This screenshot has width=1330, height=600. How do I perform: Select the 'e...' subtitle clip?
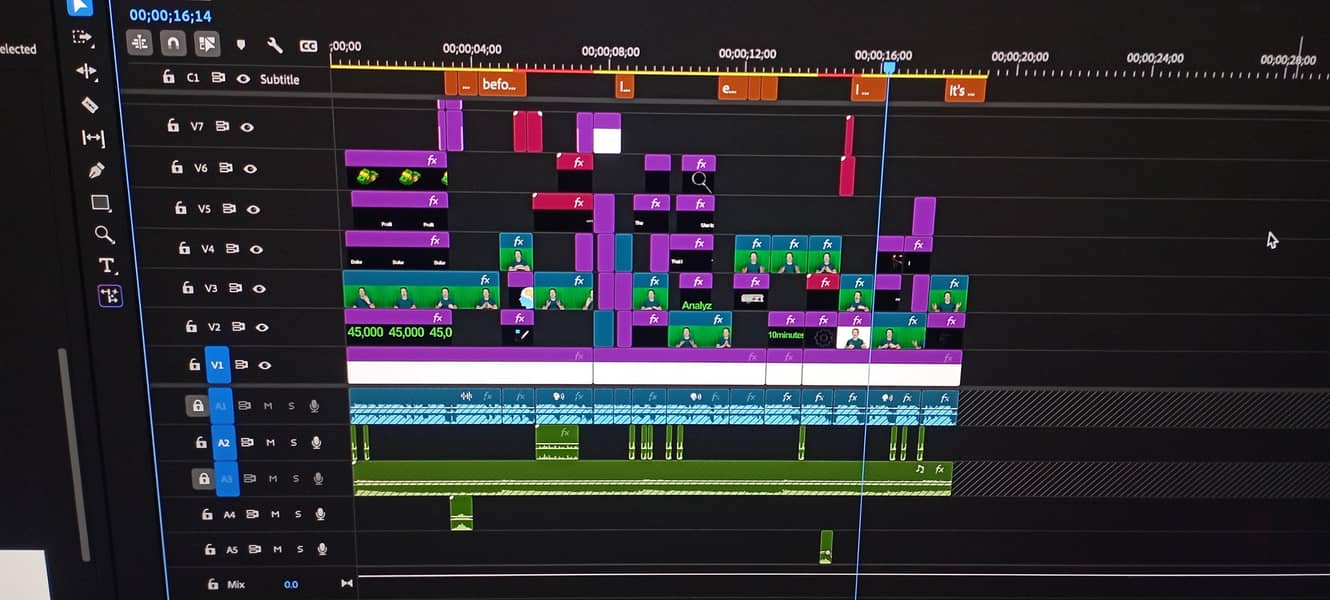733,88
